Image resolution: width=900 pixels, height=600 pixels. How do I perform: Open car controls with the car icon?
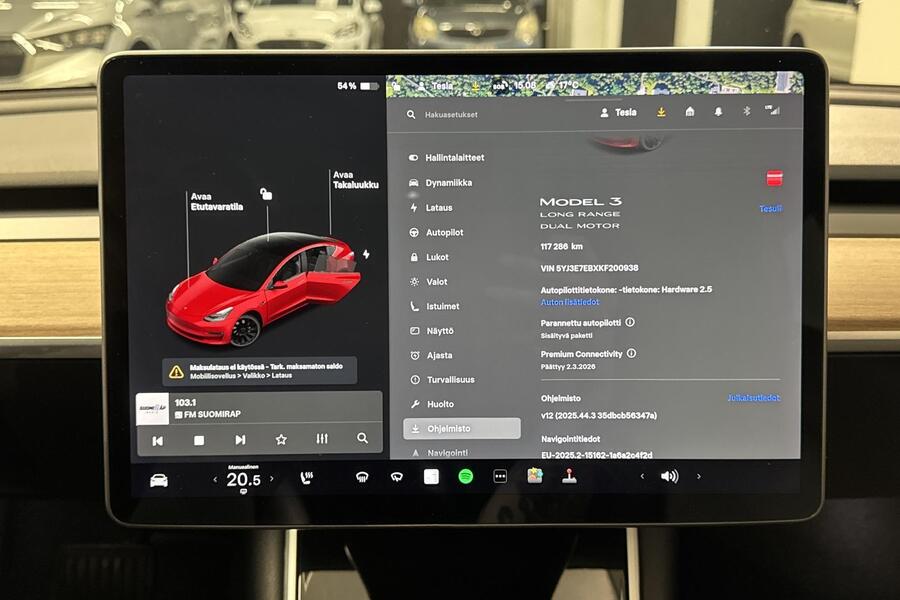click(158, 478)
